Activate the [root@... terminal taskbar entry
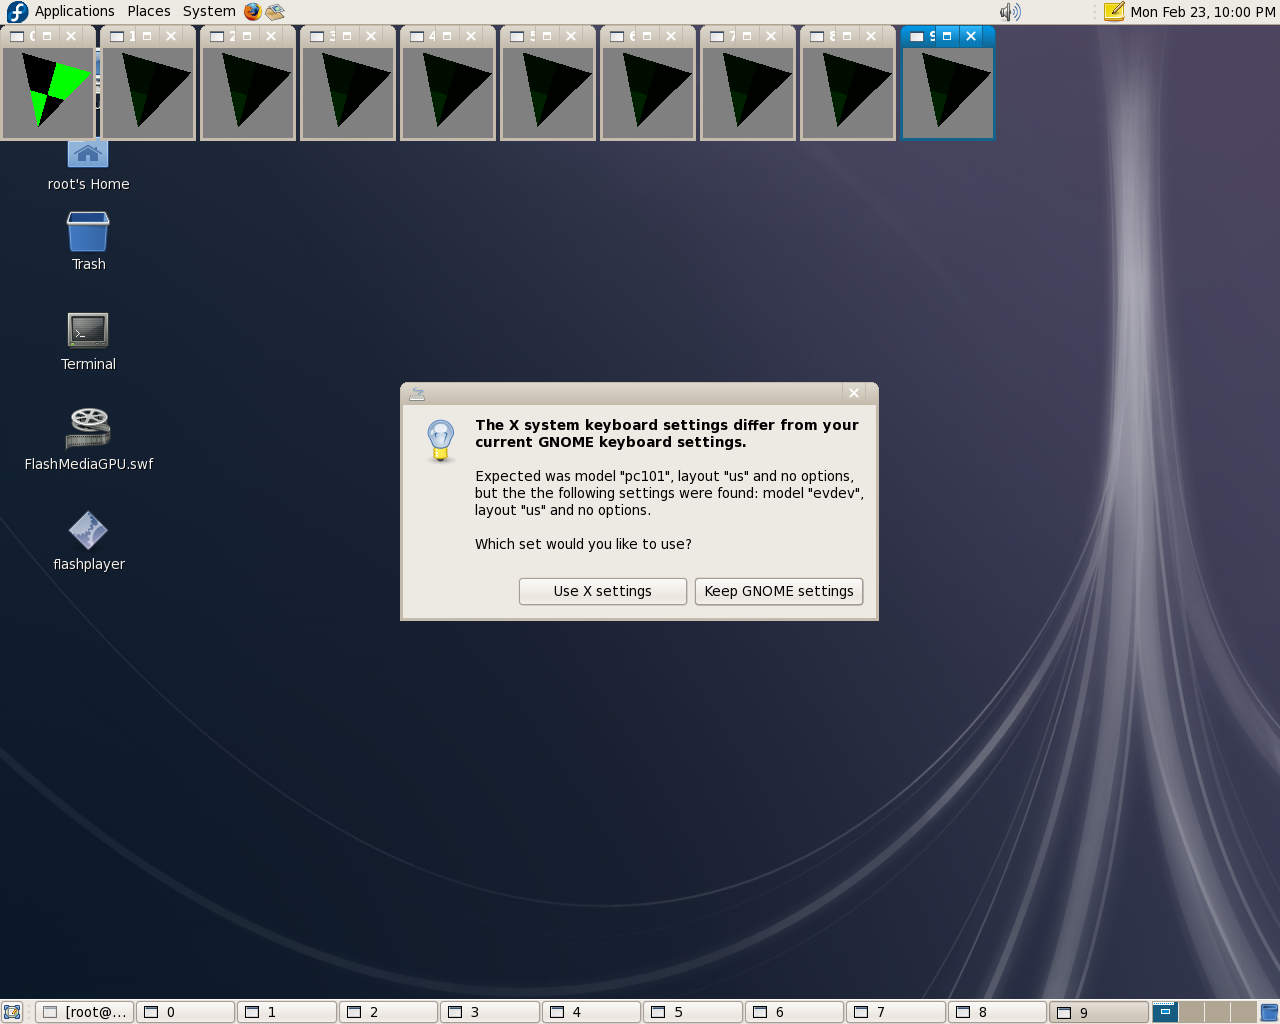 [85, 1012]
